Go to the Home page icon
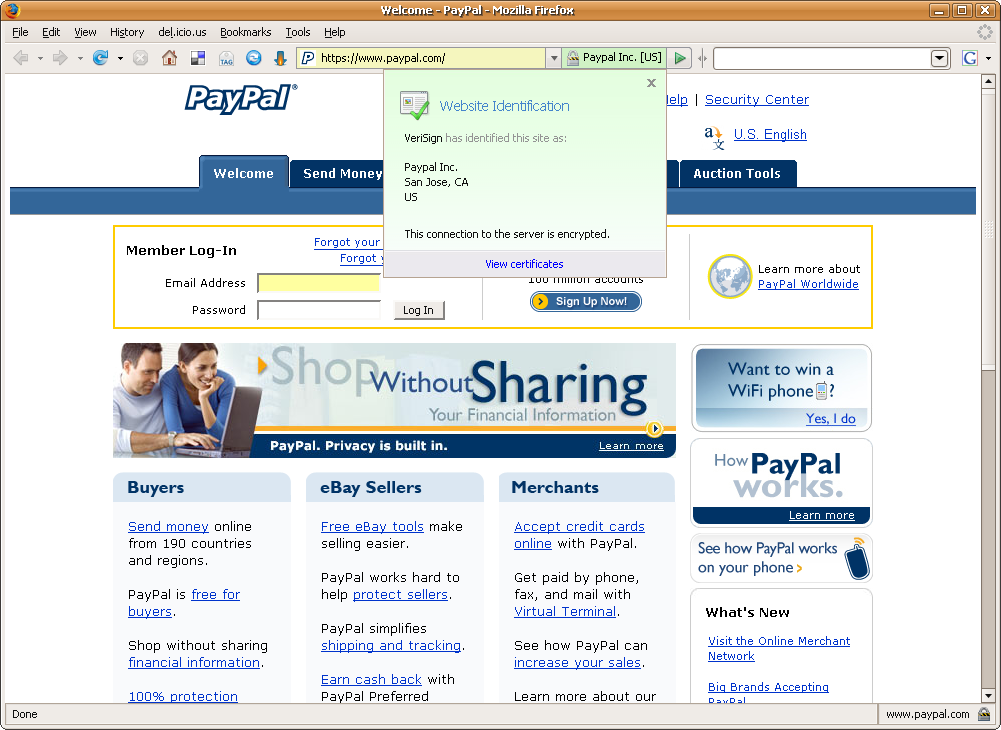The image size is (1001, 730). (x=169, y=58)
